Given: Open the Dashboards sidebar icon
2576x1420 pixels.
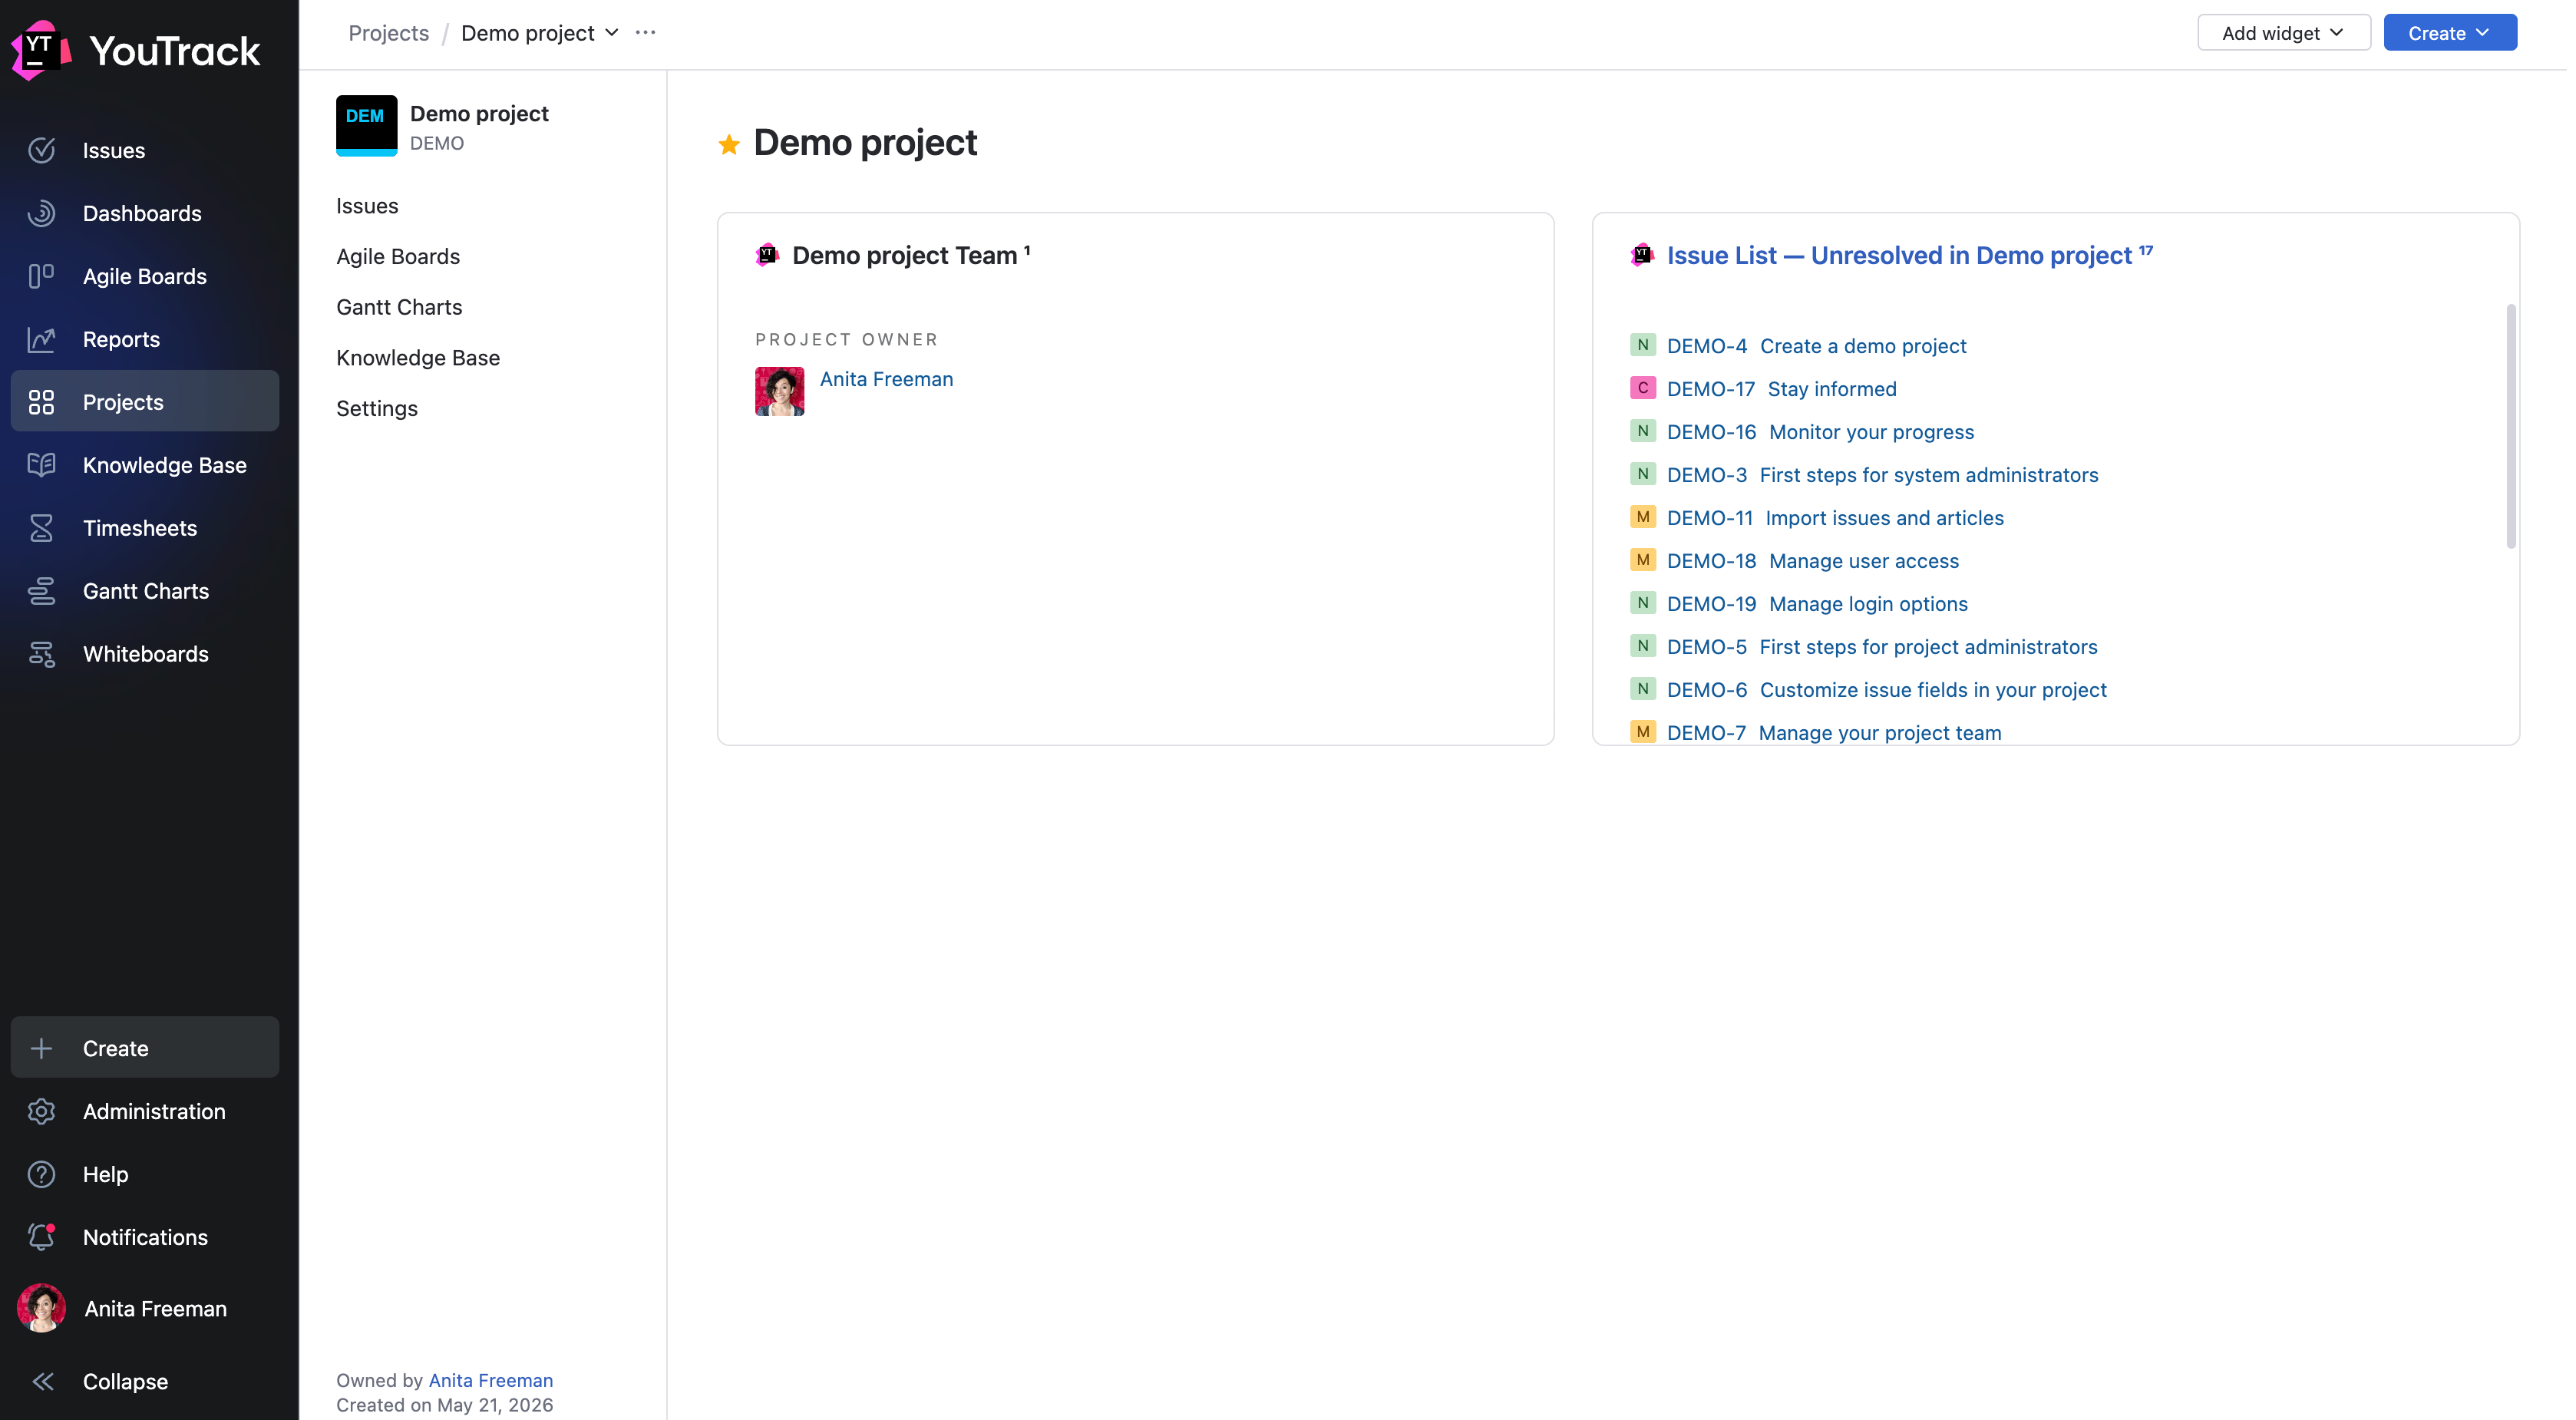Looking at the screenshot, I should [41, 213].
